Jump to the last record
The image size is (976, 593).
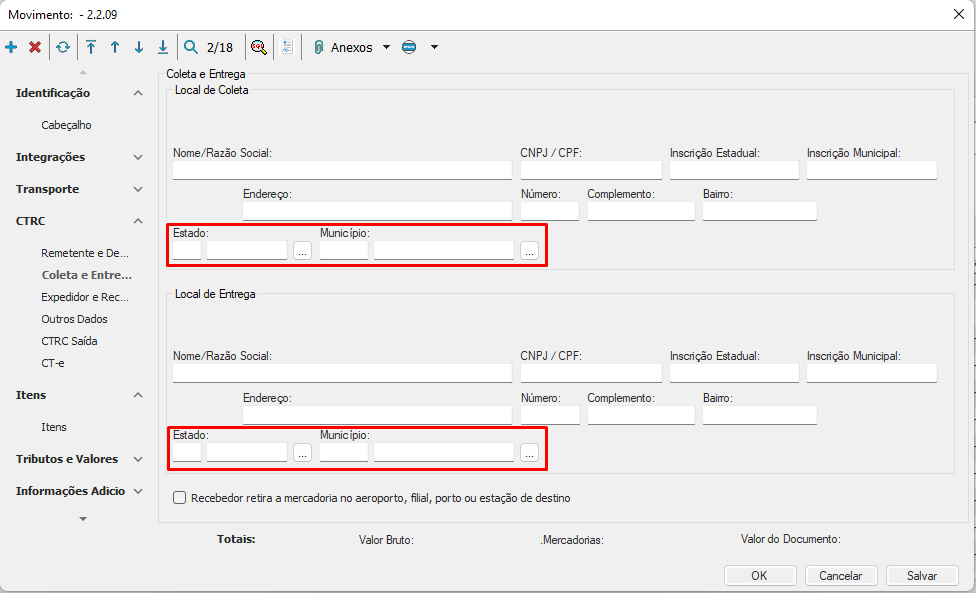pyautogui.click(x=163, y=47)
